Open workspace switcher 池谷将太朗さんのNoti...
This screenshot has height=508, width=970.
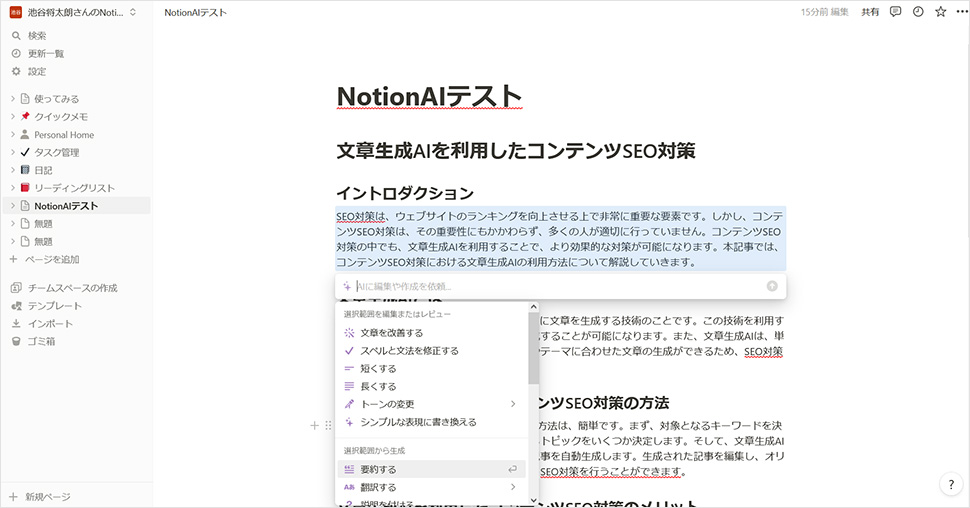click(73, 12)
